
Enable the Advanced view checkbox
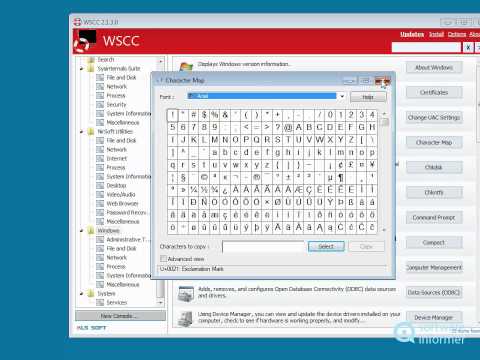coord(163,259)
